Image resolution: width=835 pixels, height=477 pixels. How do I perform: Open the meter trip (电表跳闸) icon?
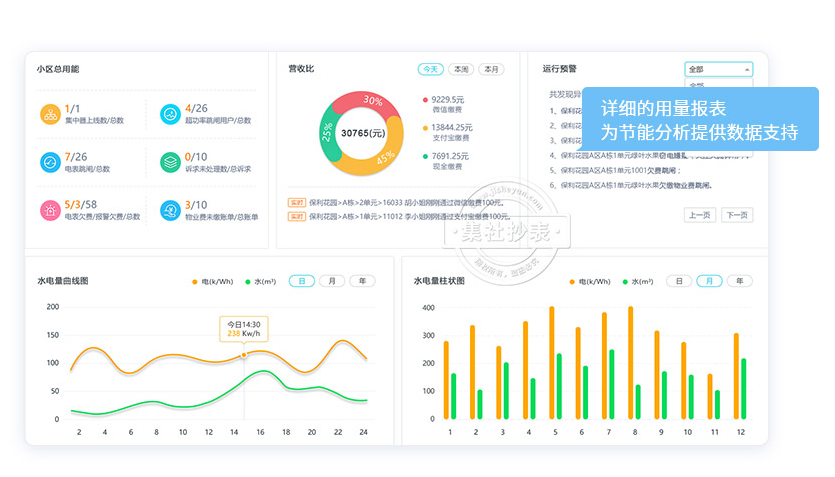50,162
